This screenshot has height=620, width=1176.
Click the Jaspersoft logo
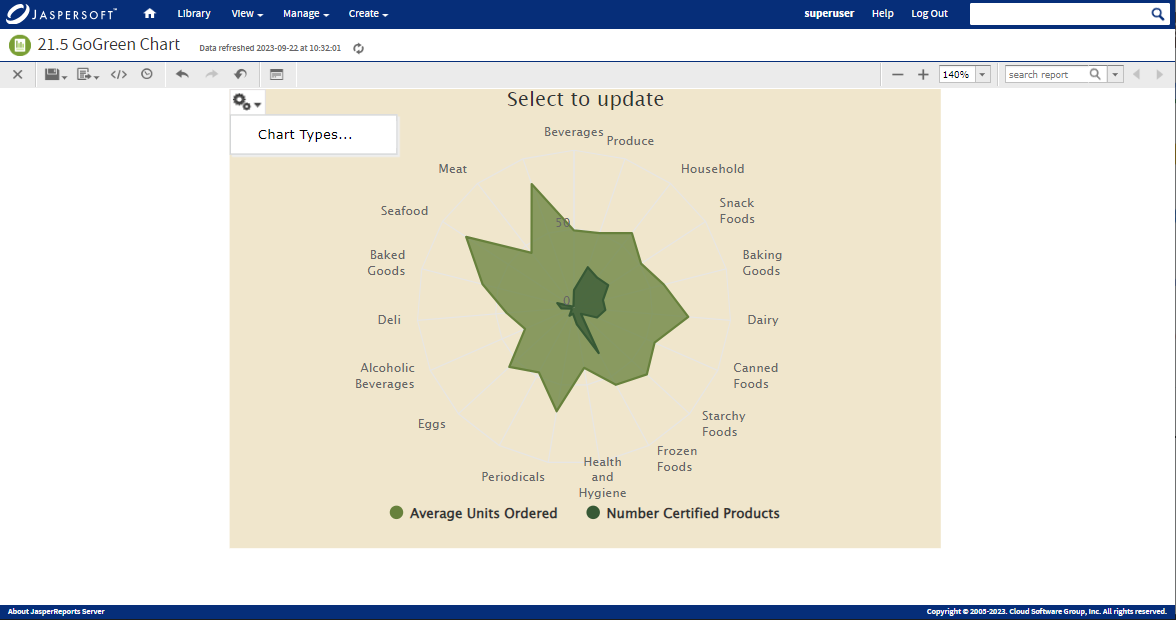pyautogui.click(x=62, y=13)
